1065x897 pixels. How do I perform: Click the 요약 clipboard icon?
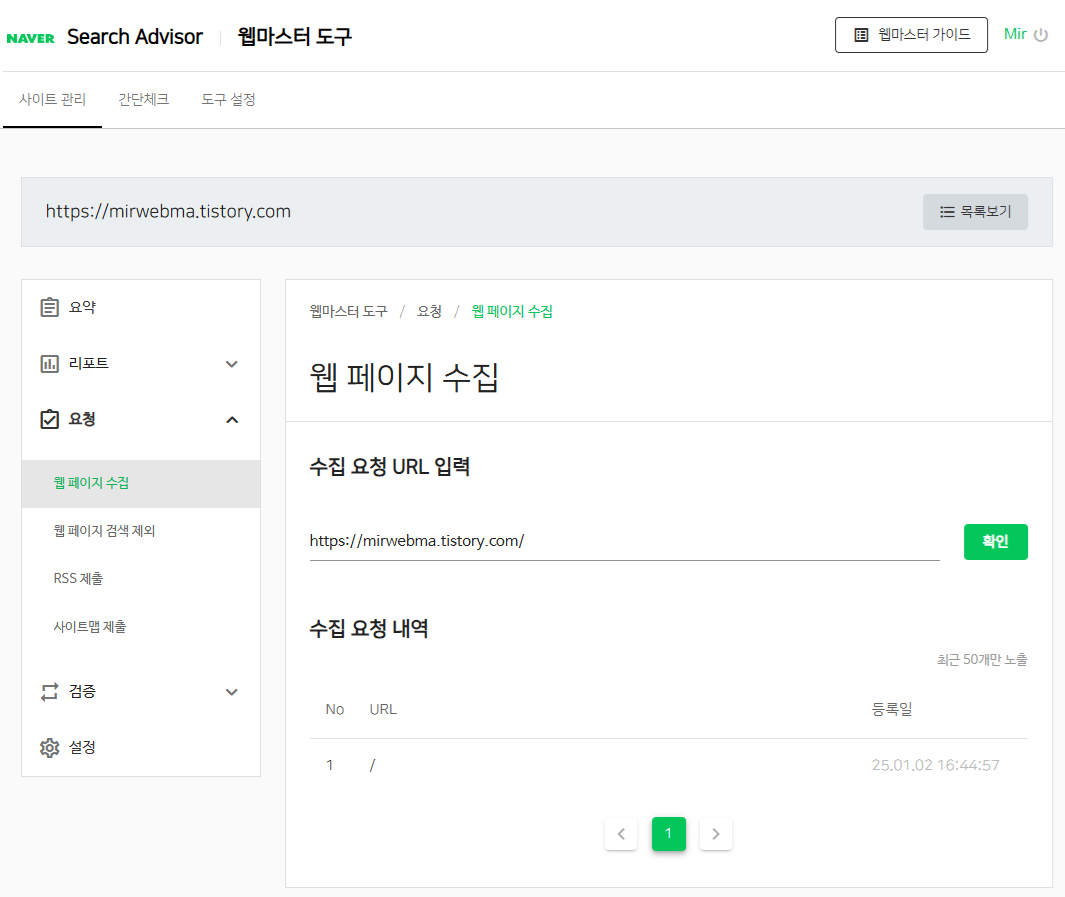(50, 307)
